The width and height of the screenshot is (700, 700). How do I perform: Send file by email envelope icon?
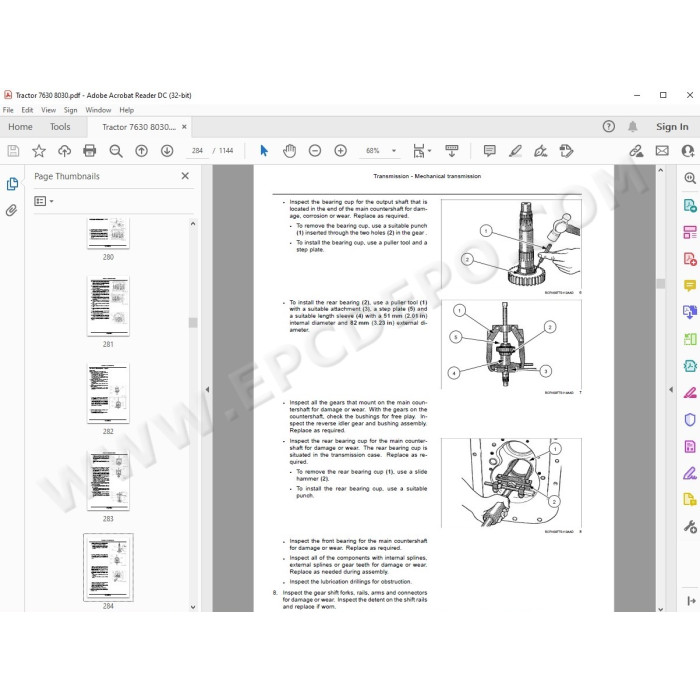(x=662, y=151)
